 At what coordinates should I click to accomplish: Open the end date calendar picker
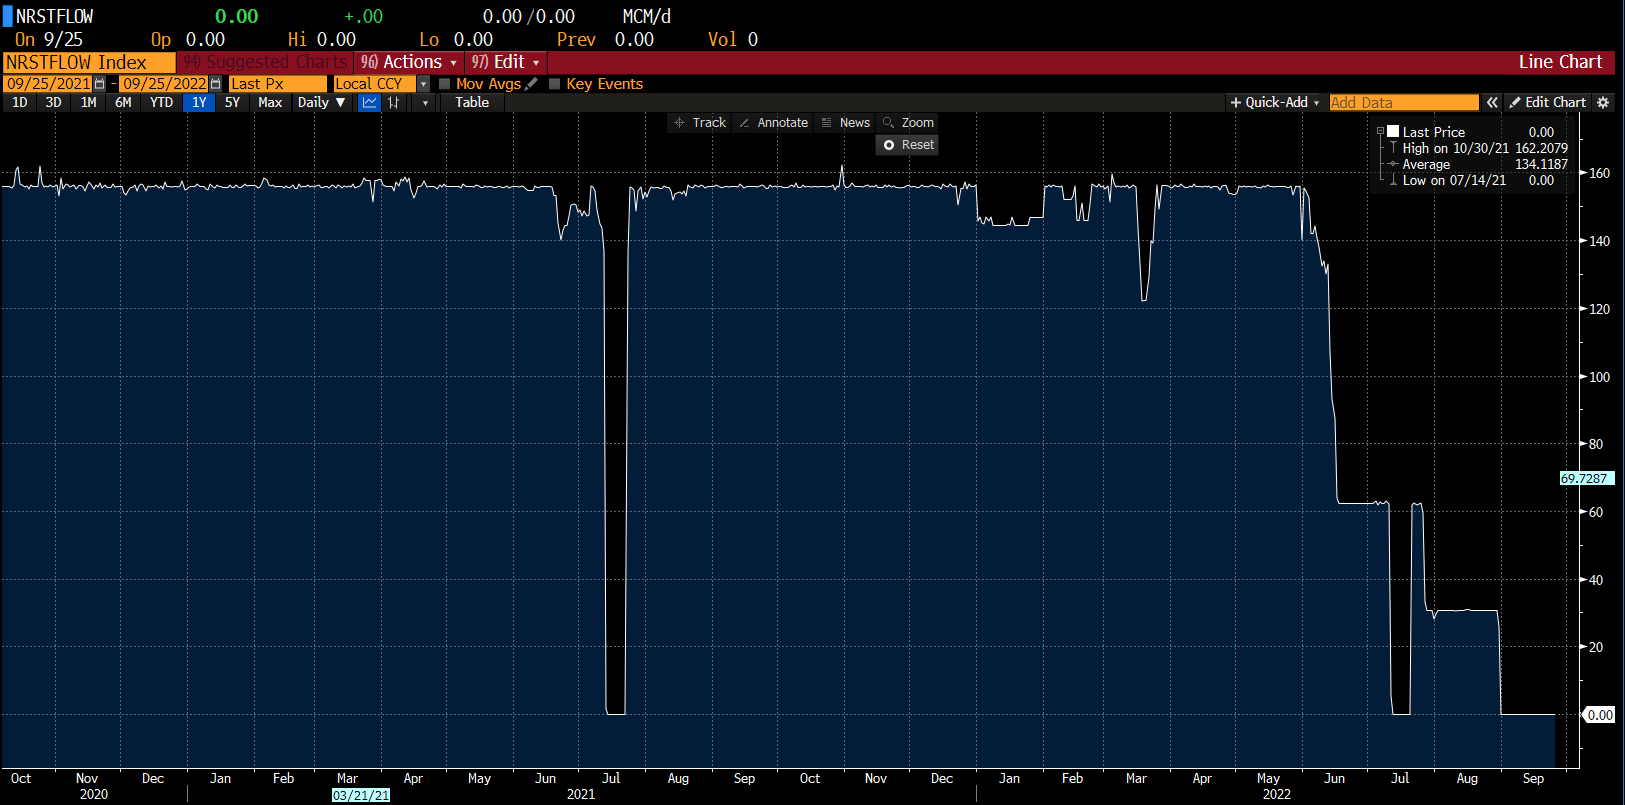point(215,84)
